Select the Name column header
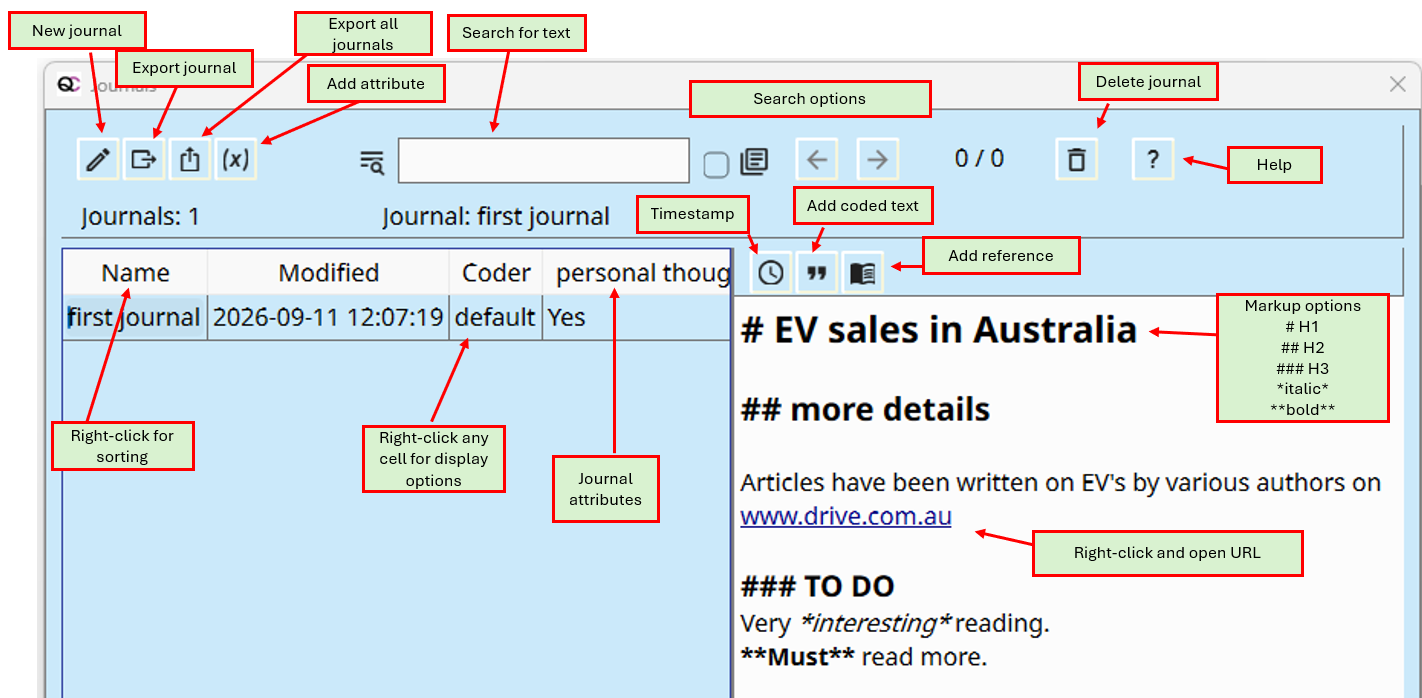Viewport: 1422px width, 698px height. [x=135, y=273]
